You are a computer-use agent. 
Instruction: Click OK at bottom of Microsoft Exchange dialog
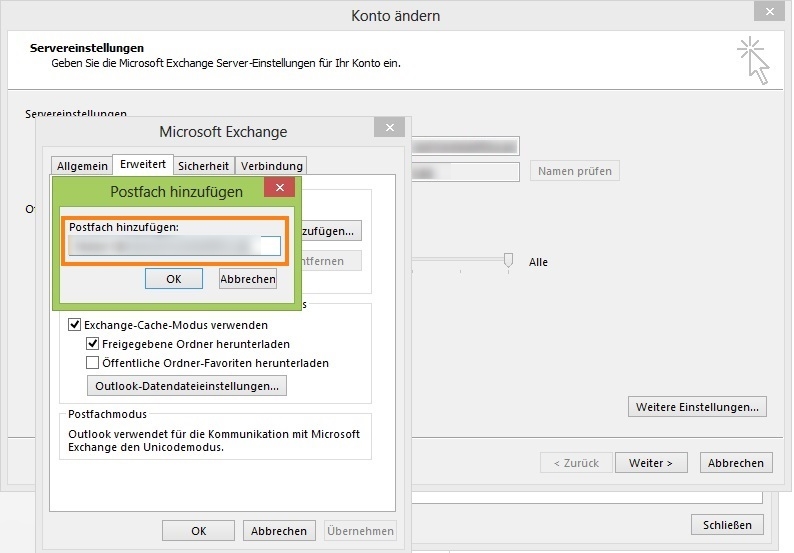pos(198,531)
